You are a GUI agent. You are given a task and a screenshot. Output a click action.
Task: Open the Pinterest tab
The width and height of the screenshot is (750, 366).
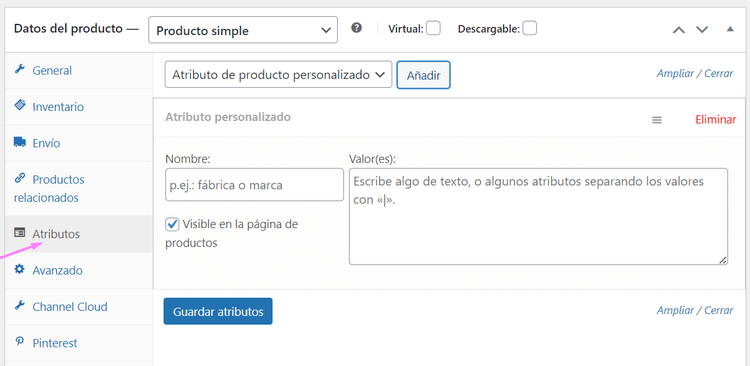coord(79,343)
